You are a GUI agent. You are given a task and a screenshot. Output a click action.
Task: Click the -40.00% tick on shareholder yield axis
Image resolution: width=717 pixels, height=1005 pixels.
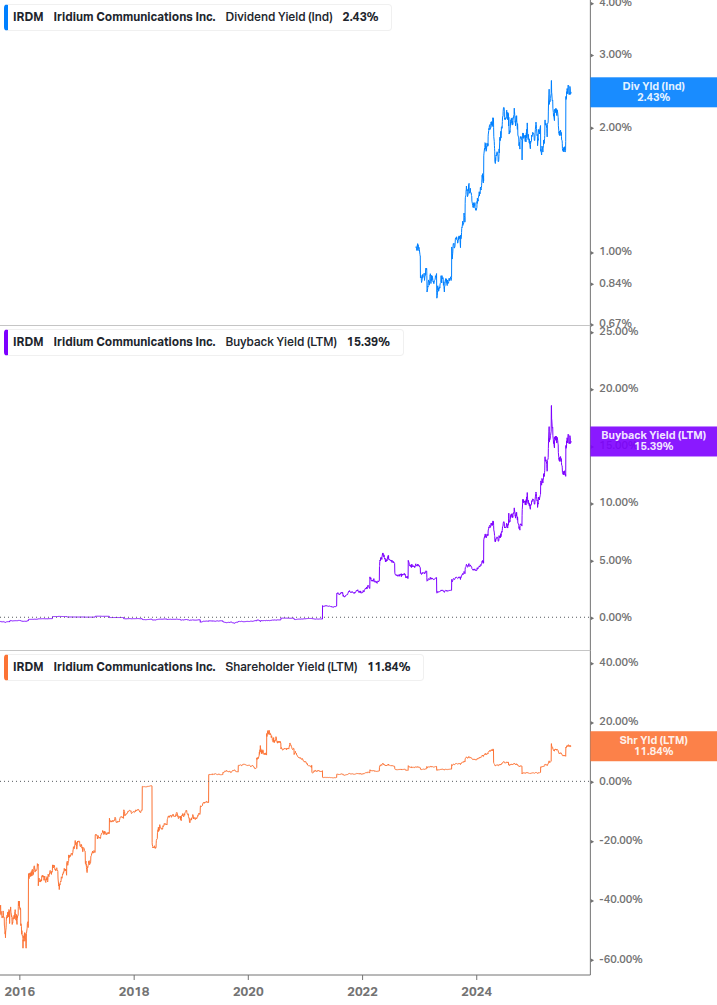620,899
